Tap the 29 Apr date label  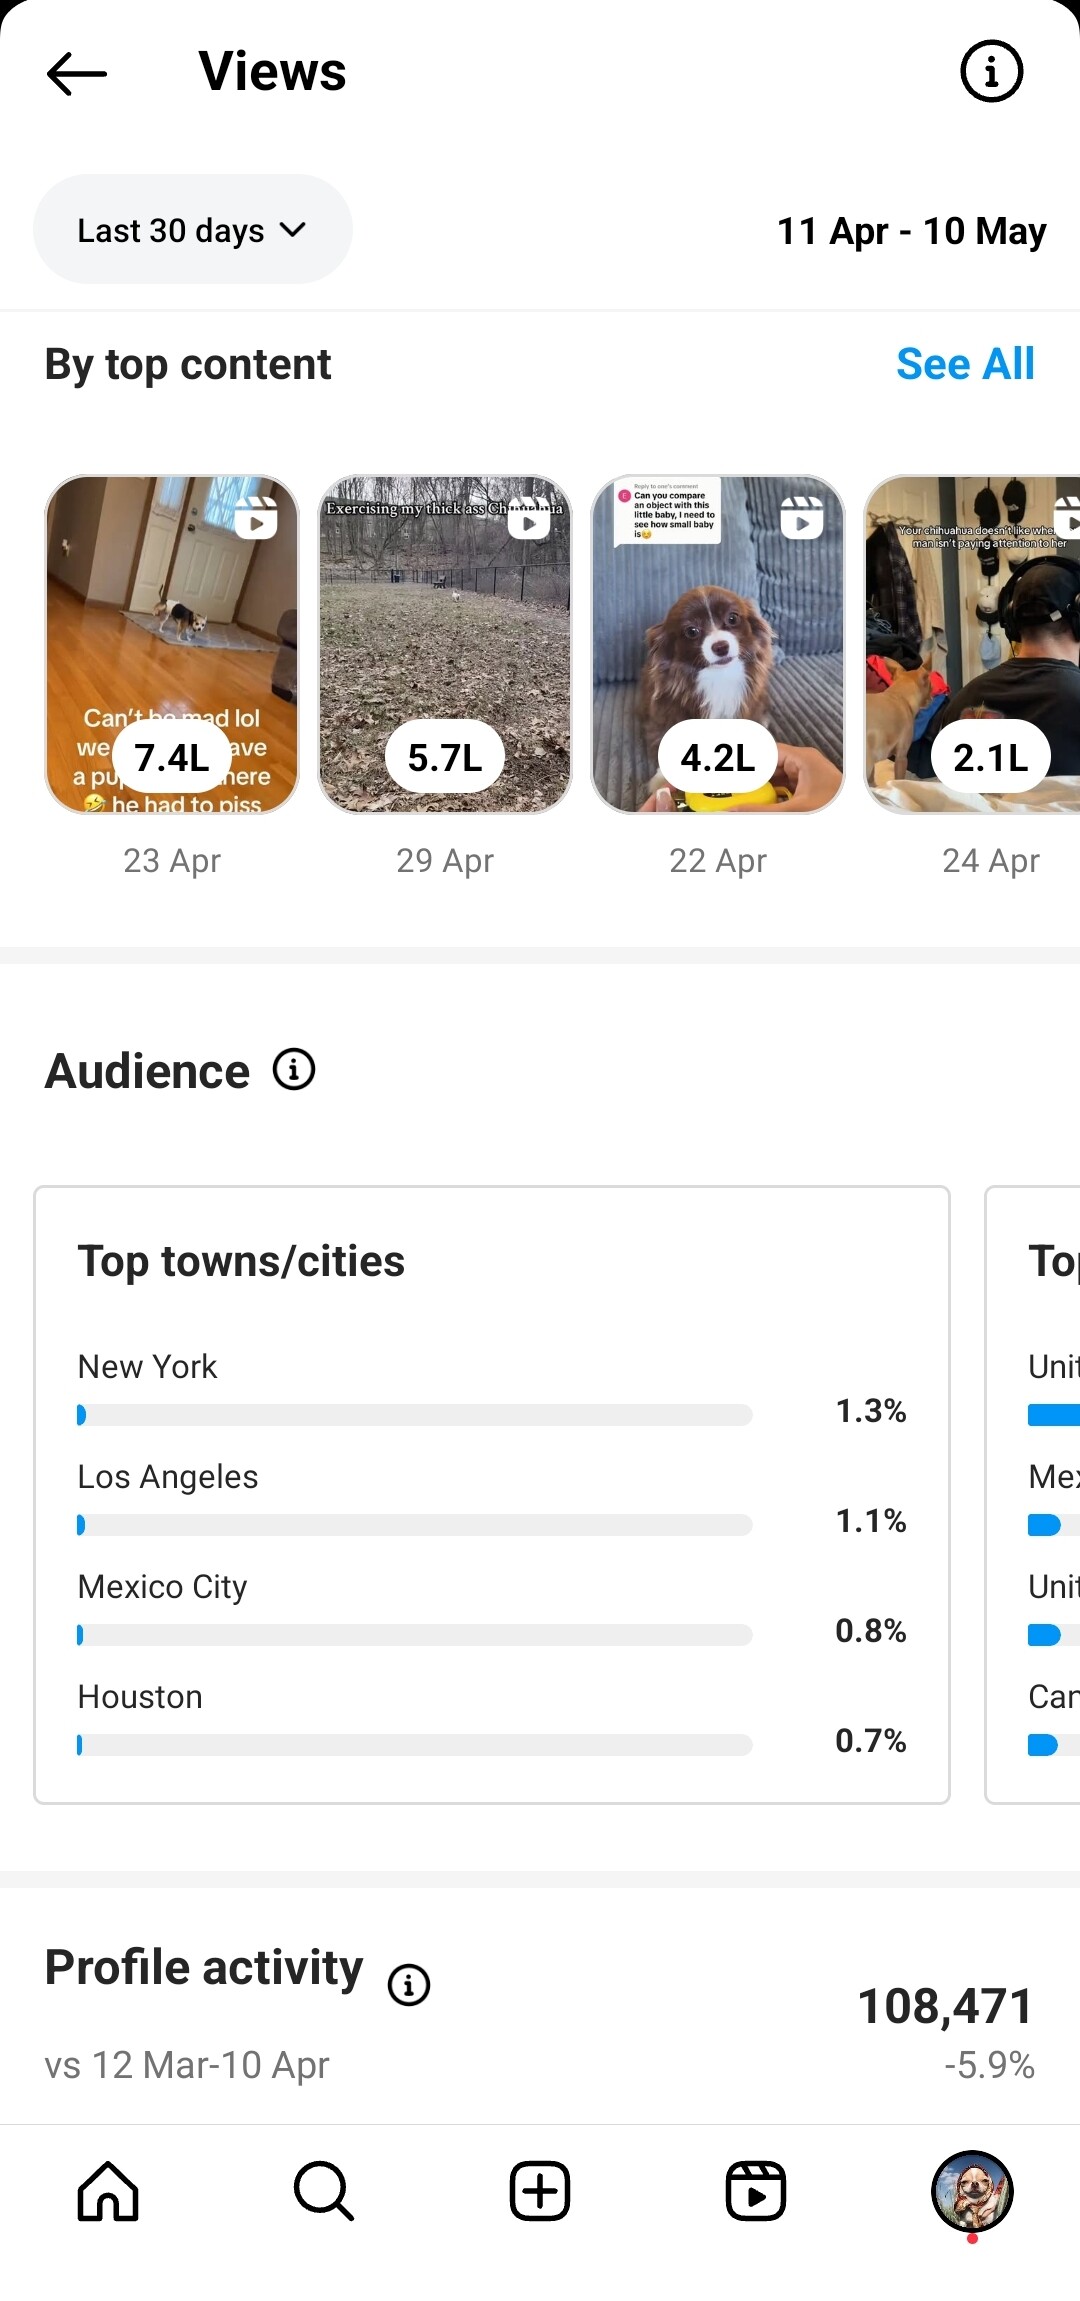pos(445,861)
